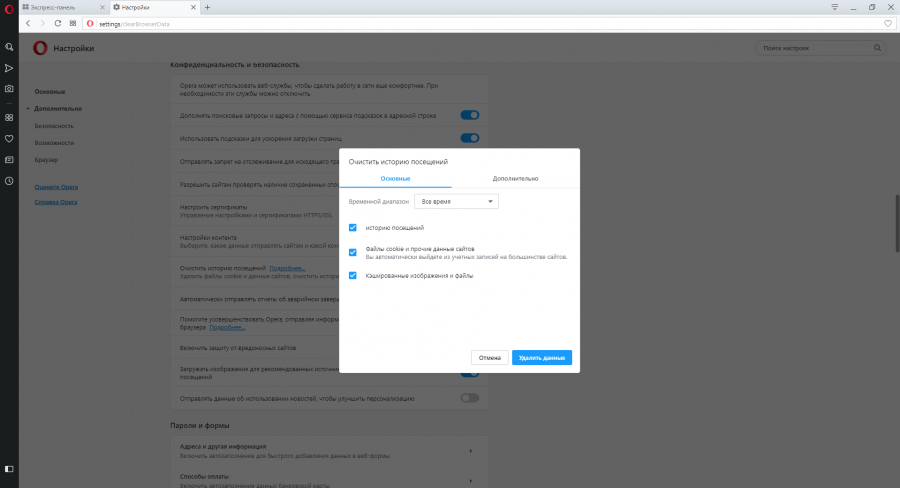Image resolution: width=900 pixels, height=488 pixels.
Task: Collapse the 'Дополнительно' section in left navigation
Action: point(57,108)
